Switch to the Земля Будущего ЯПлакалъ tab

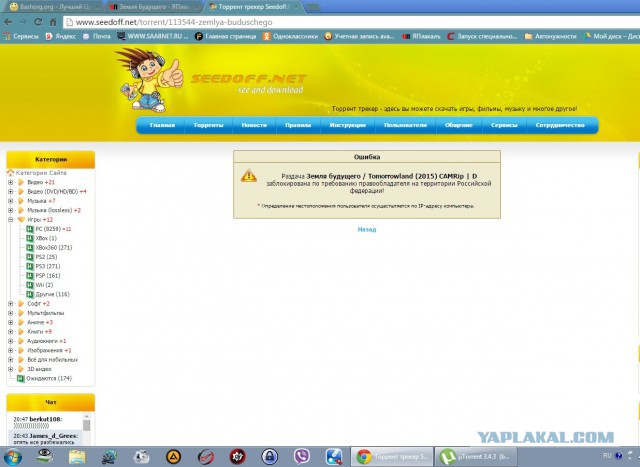click(x=153, y=7)
